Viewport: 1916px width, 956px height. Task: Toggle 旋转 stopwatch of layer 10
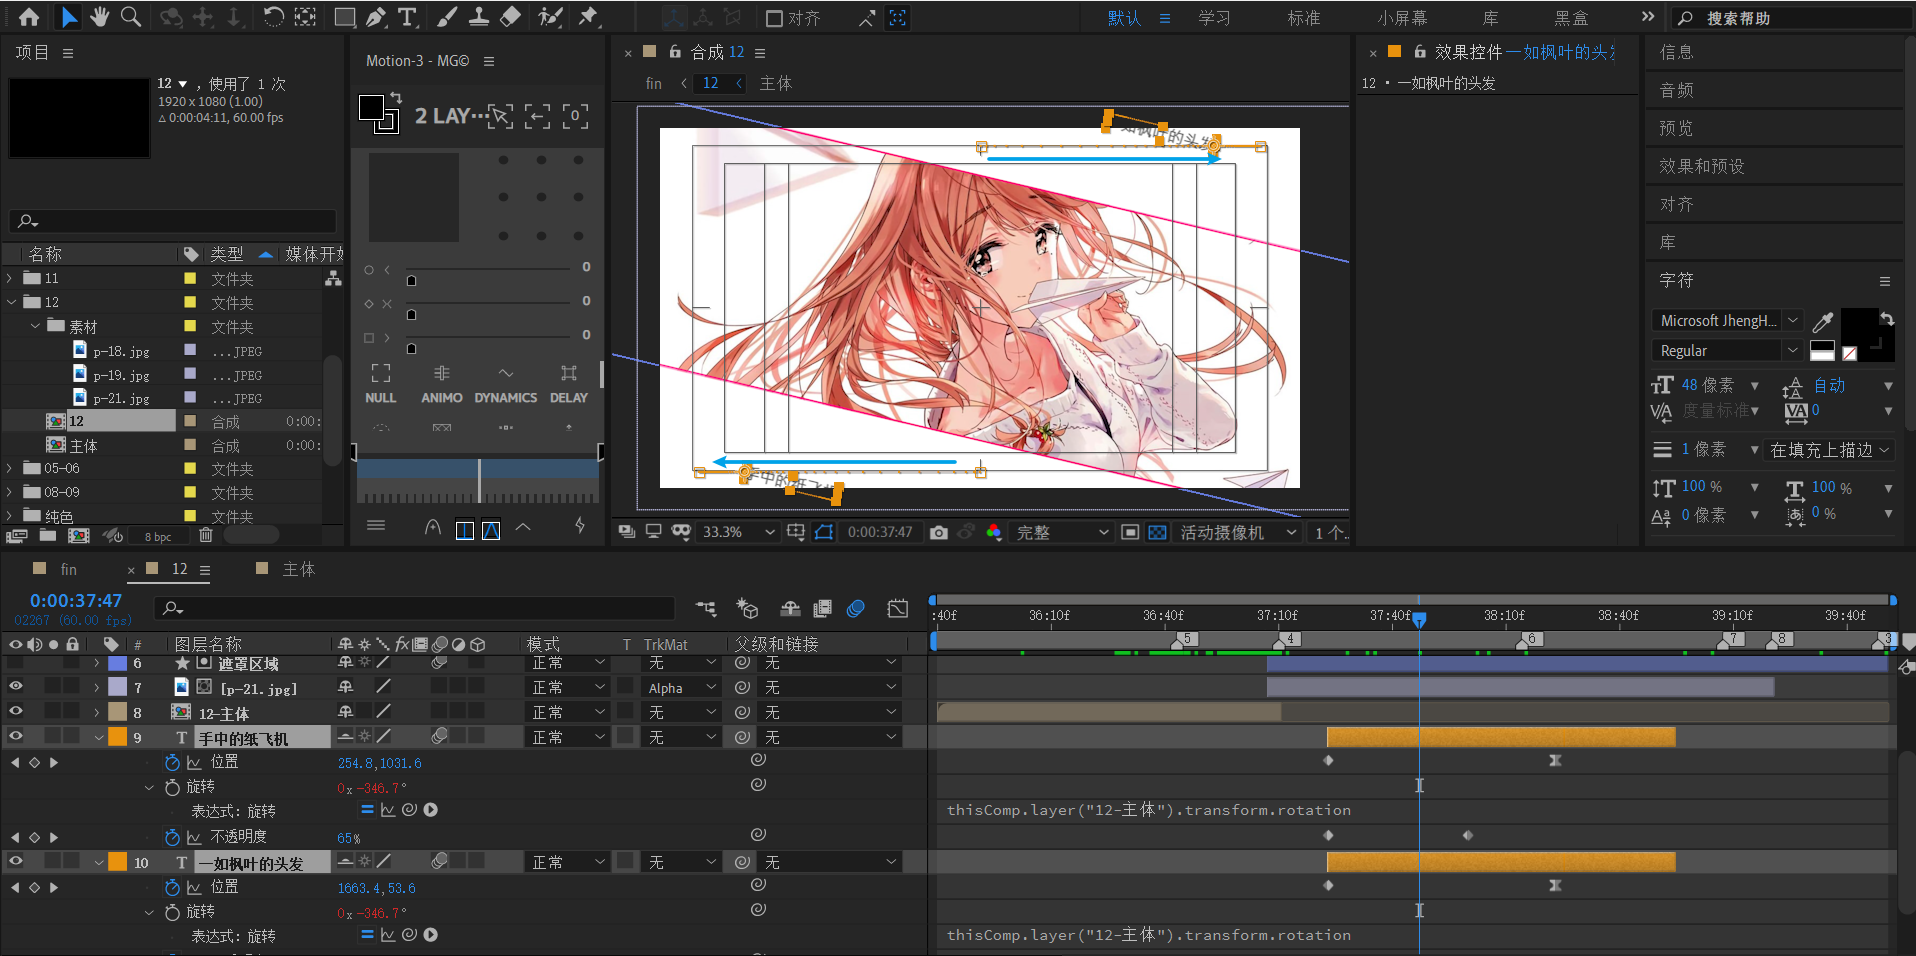coord(172,912)
